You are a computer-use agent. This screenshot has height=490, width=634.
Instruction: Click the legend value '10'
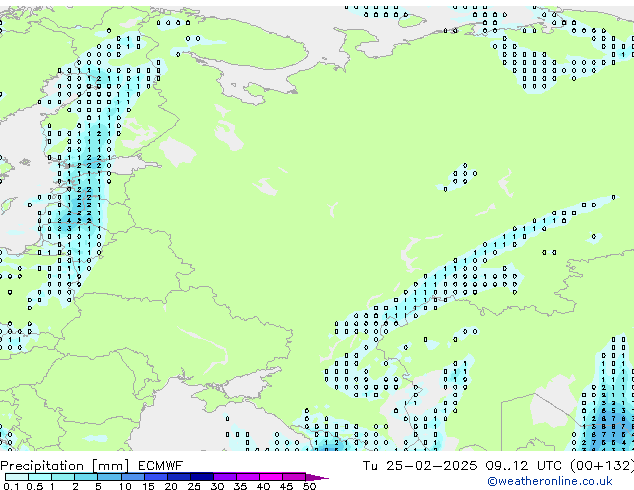[x=125, y=486]
